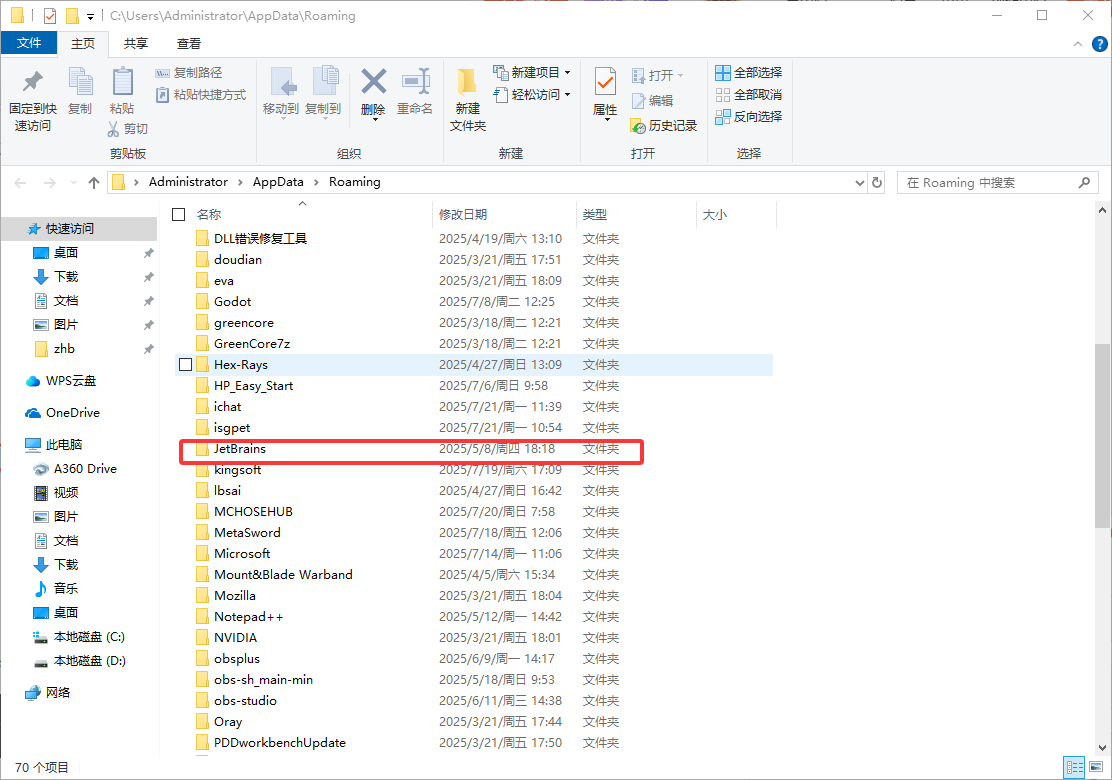Click the Paste shortcut option

pyautogui.click(x=201, y=94)
